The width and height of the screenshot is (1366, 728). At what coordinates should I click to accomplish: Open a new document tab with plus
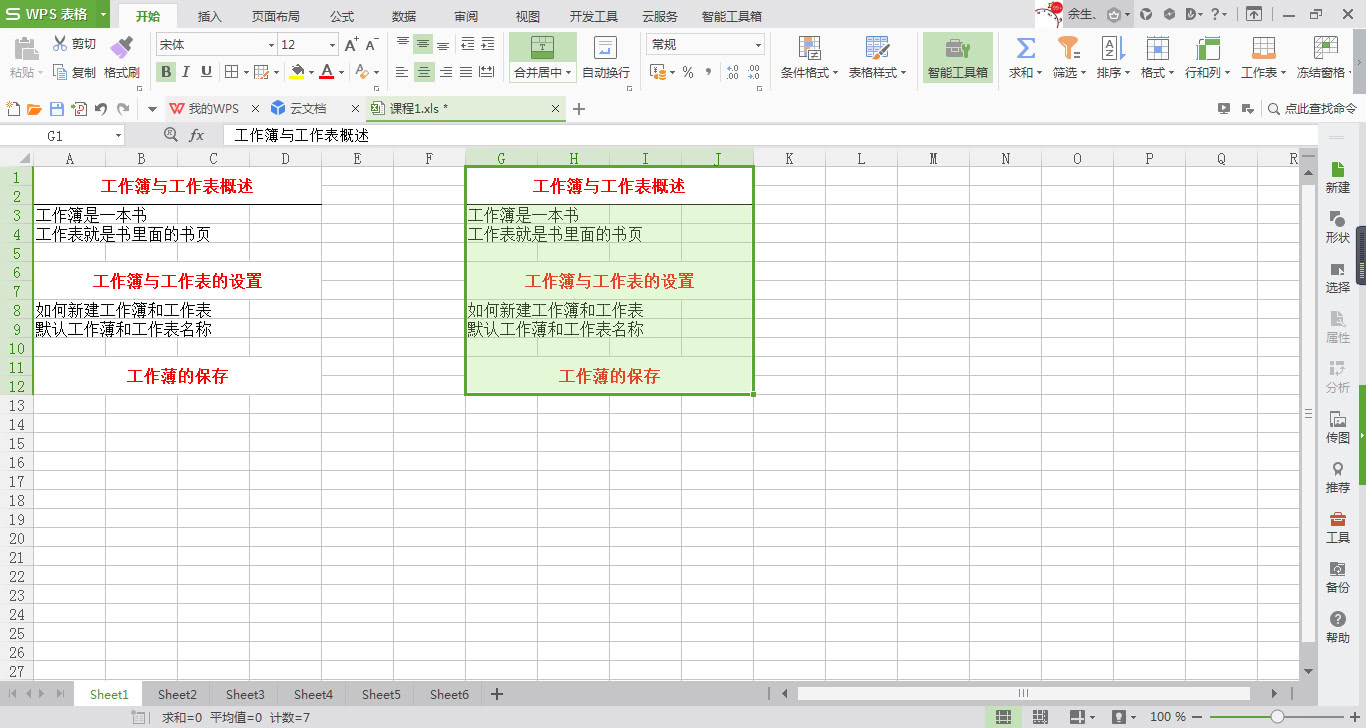578,108
